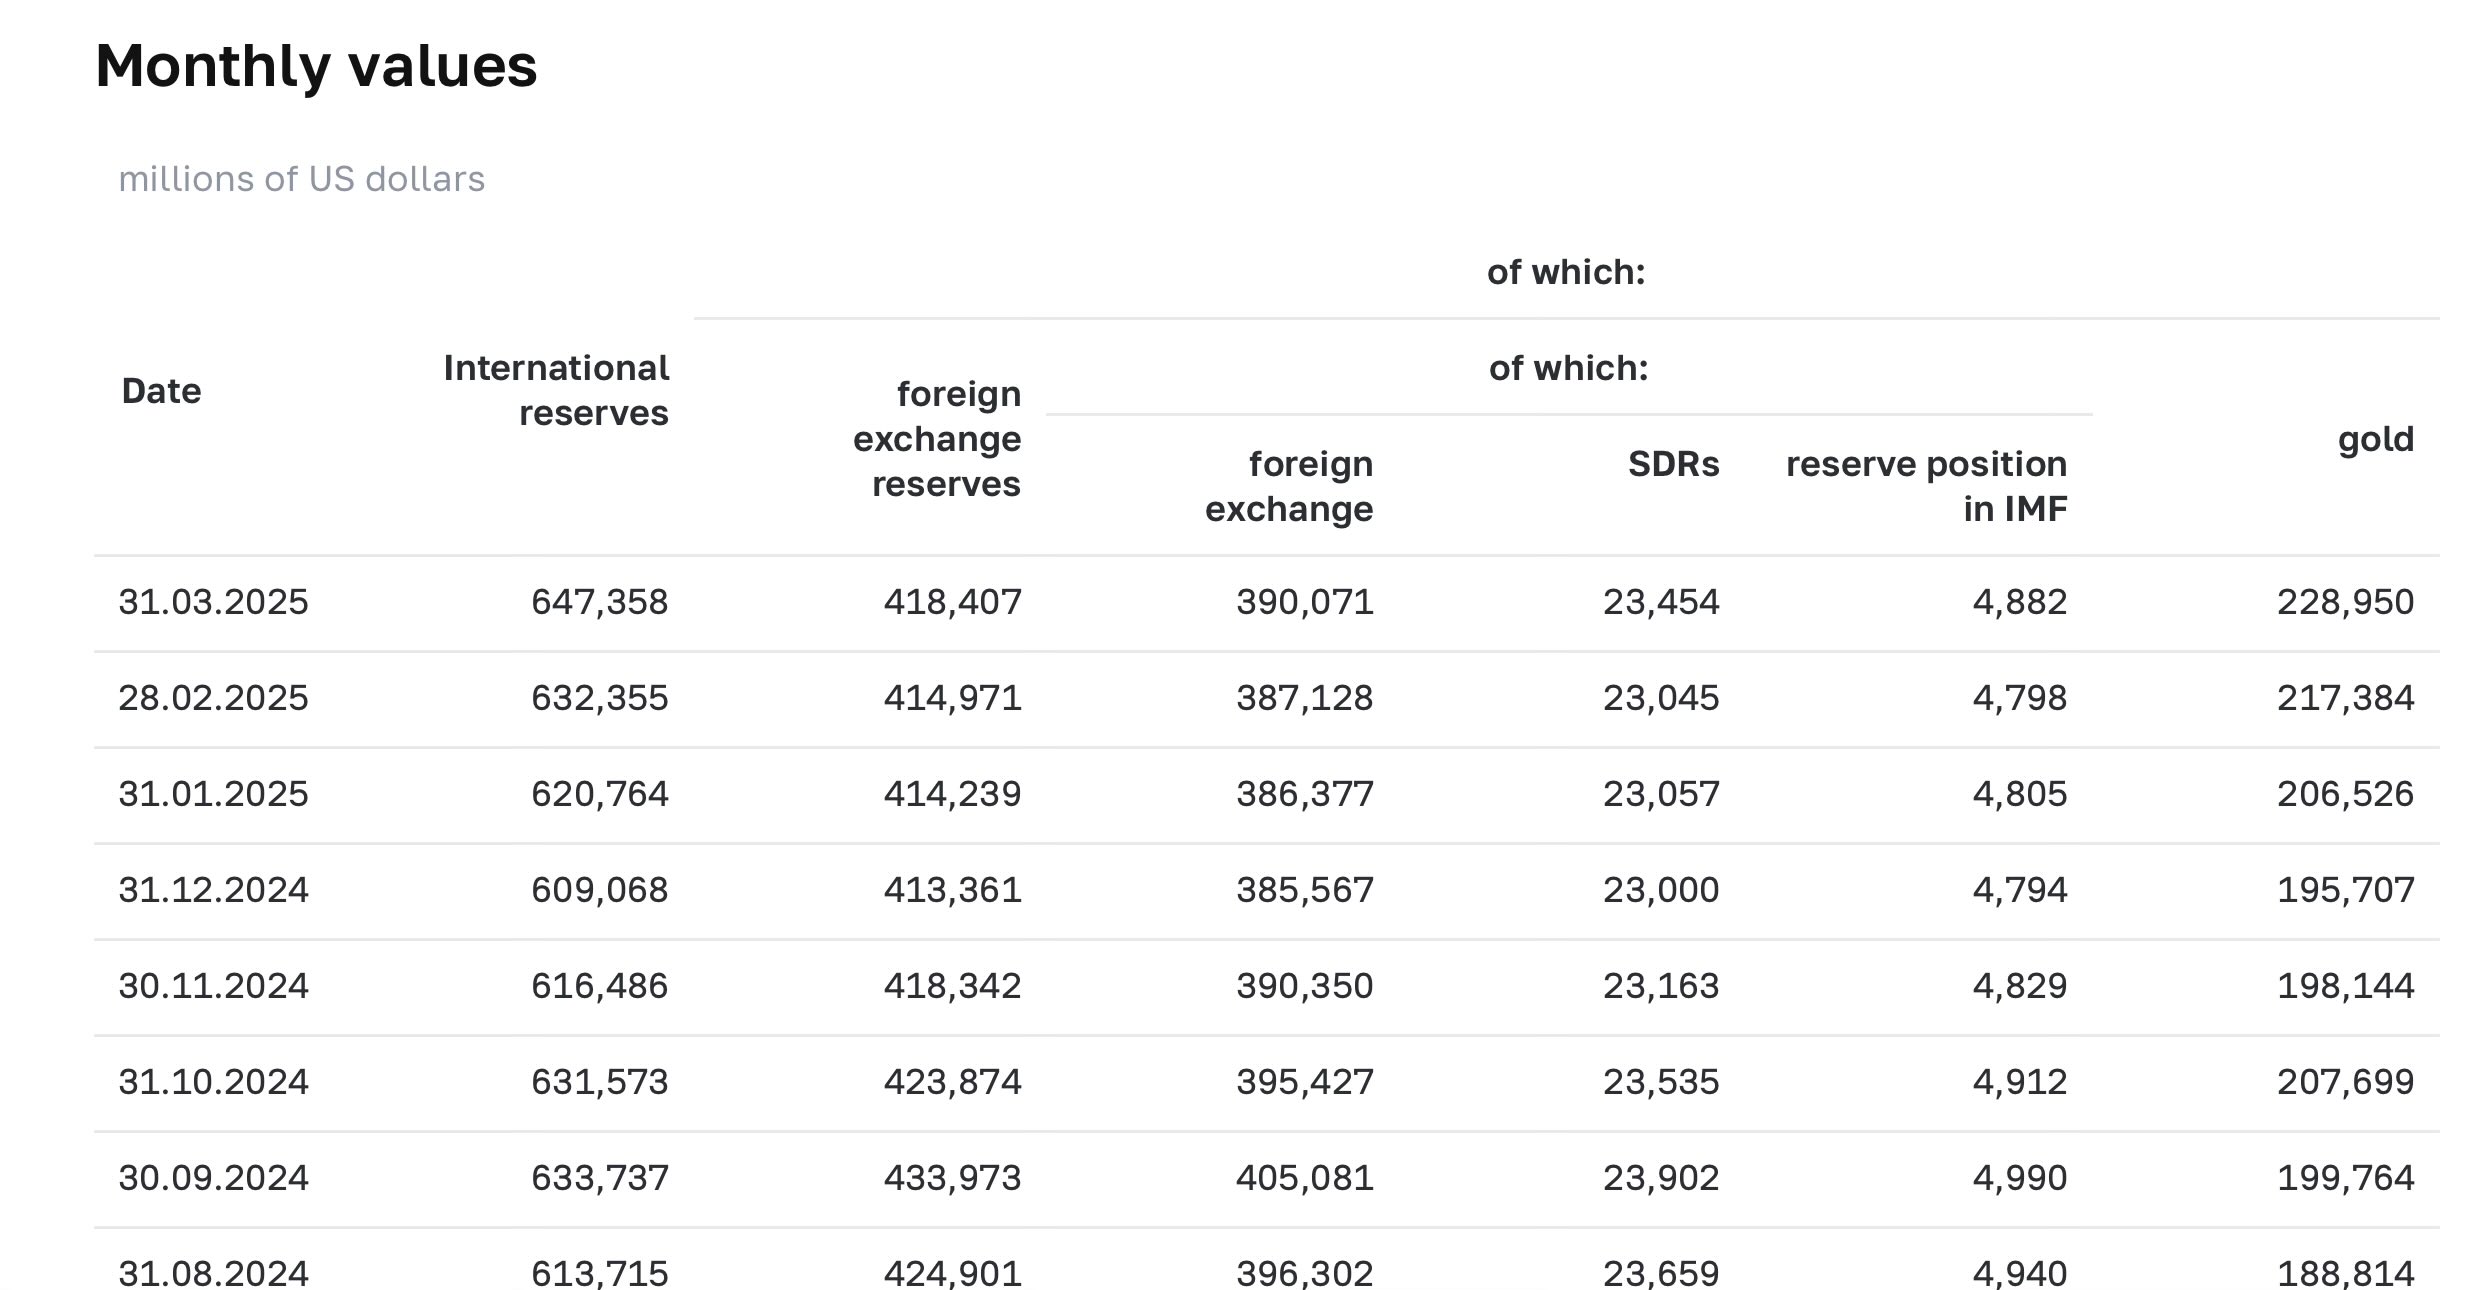Click the gold column header
This screenshot has width=2488, height=1290.
[x=2375, y=439]
